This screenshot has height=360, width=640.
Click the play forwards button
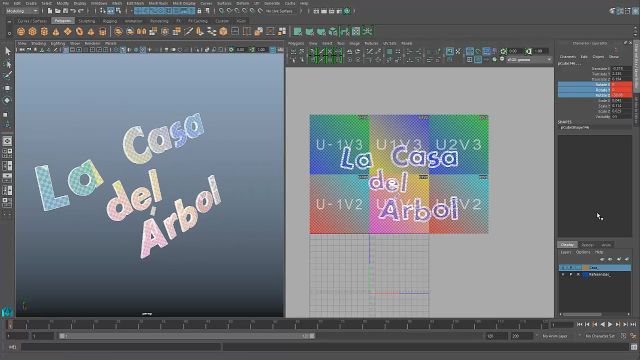(610, 324)
